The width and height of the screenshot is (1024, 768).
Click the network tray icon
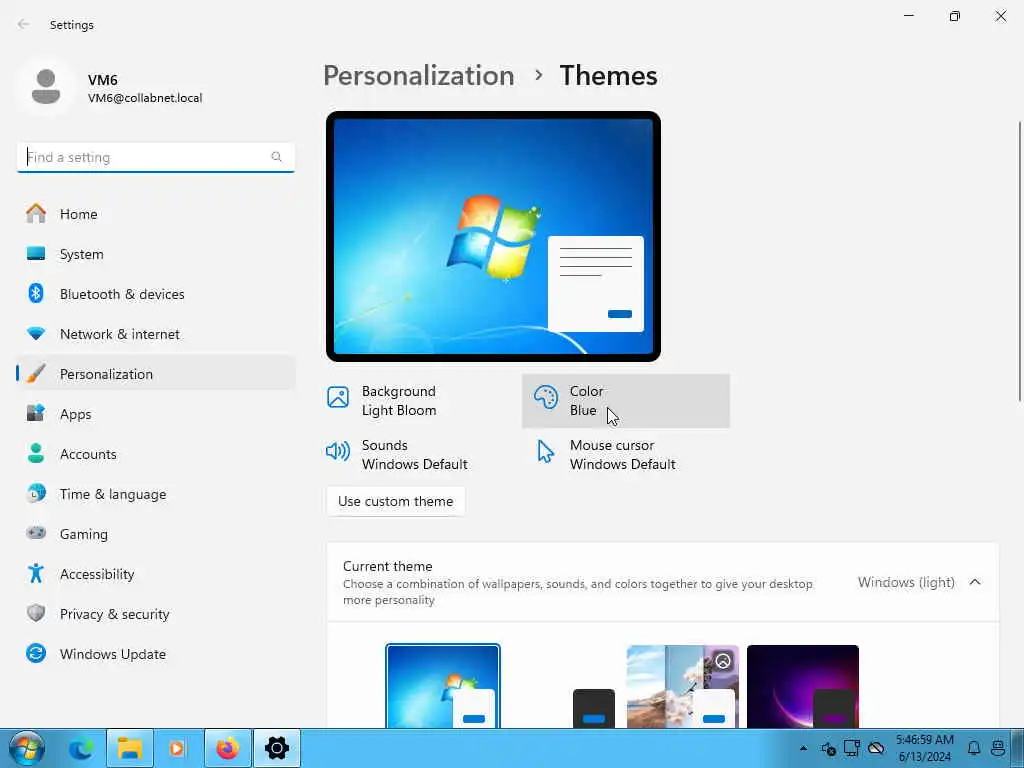[x=852, y=748]
